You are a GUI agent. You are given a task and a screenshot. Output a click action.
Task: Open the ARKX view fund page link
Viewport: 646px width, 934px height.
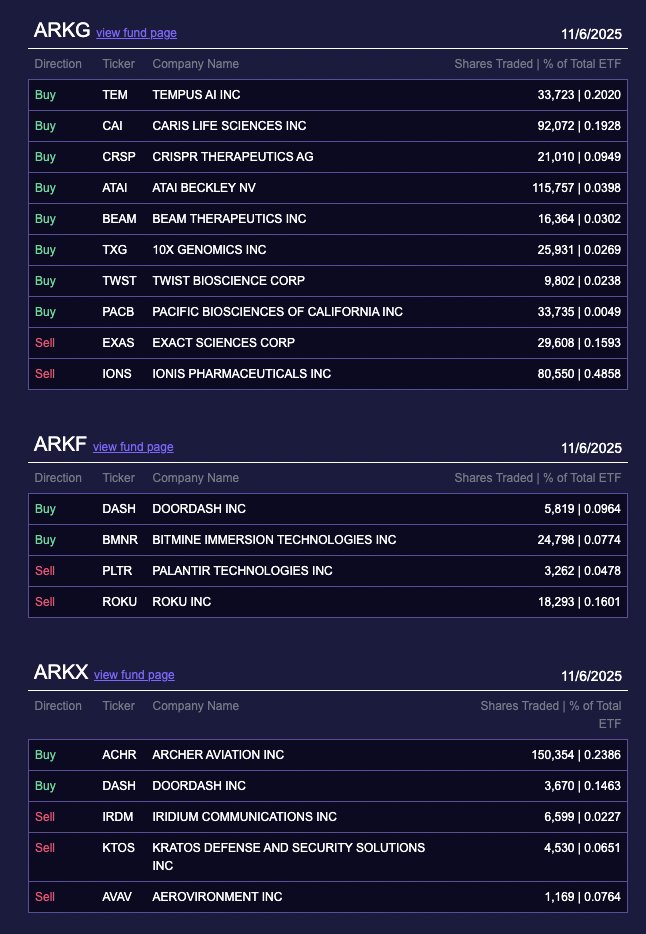134,675
